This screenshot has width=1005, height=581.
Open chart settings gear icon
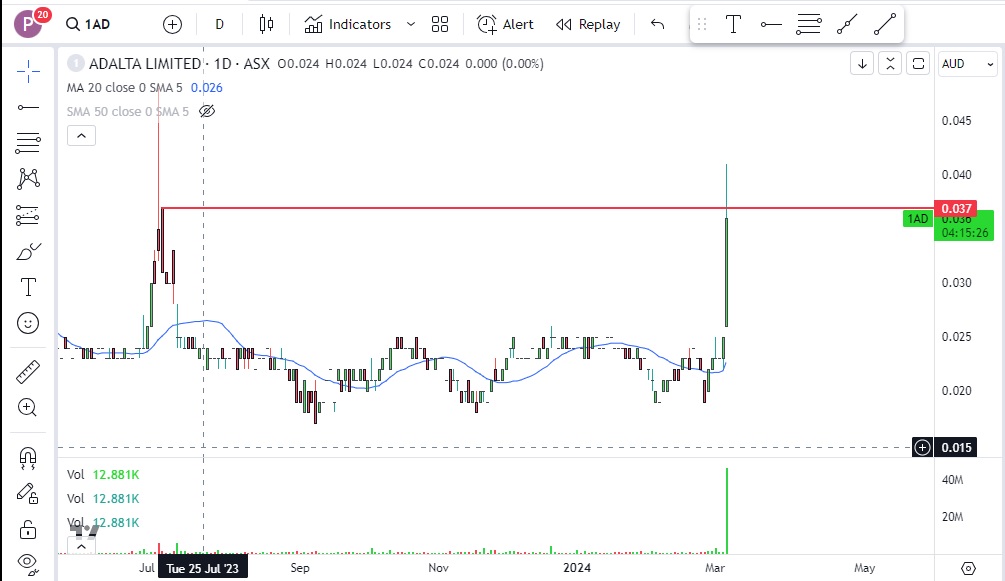click(968, 568)
